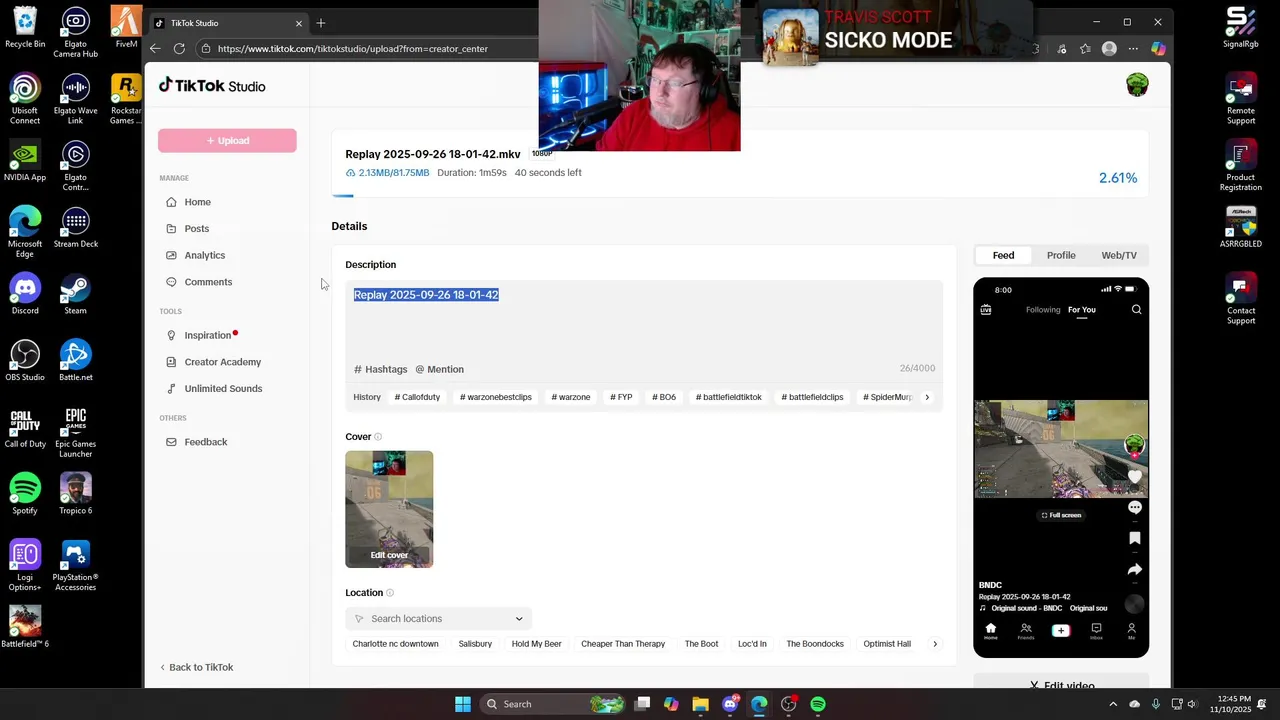The width and height of the screenshot is (1280, 720).
Task: Open the Search locations dropdown
Action: click(x=439, y=619)
